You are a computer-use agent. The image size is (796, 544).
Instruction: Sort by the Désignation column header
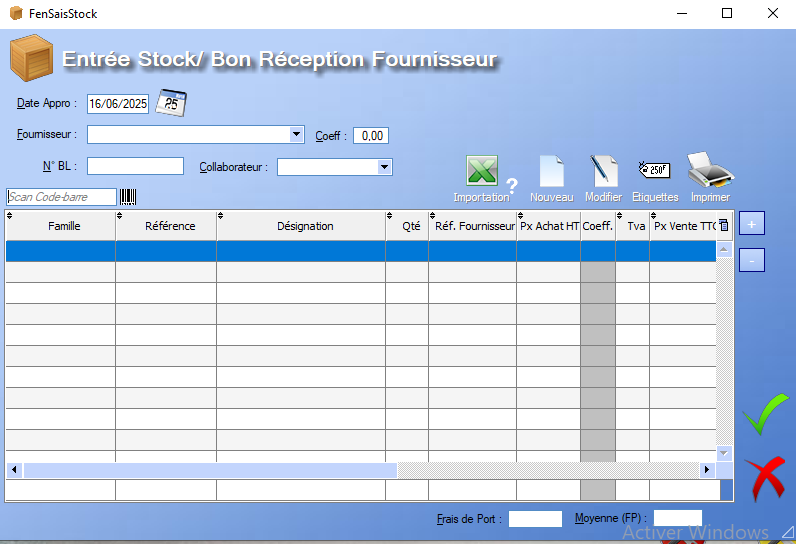tap(305, 226)
